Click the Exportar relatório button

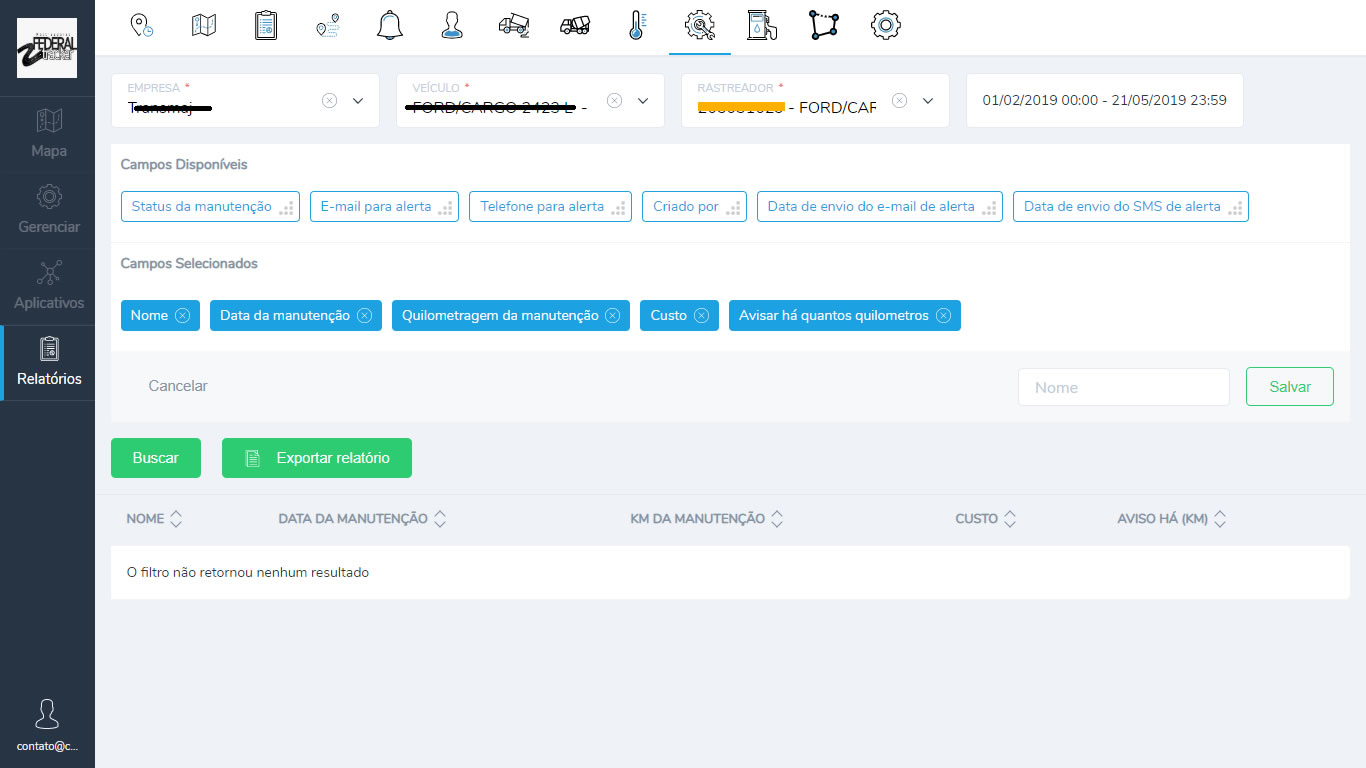click(x=317, y=458)
